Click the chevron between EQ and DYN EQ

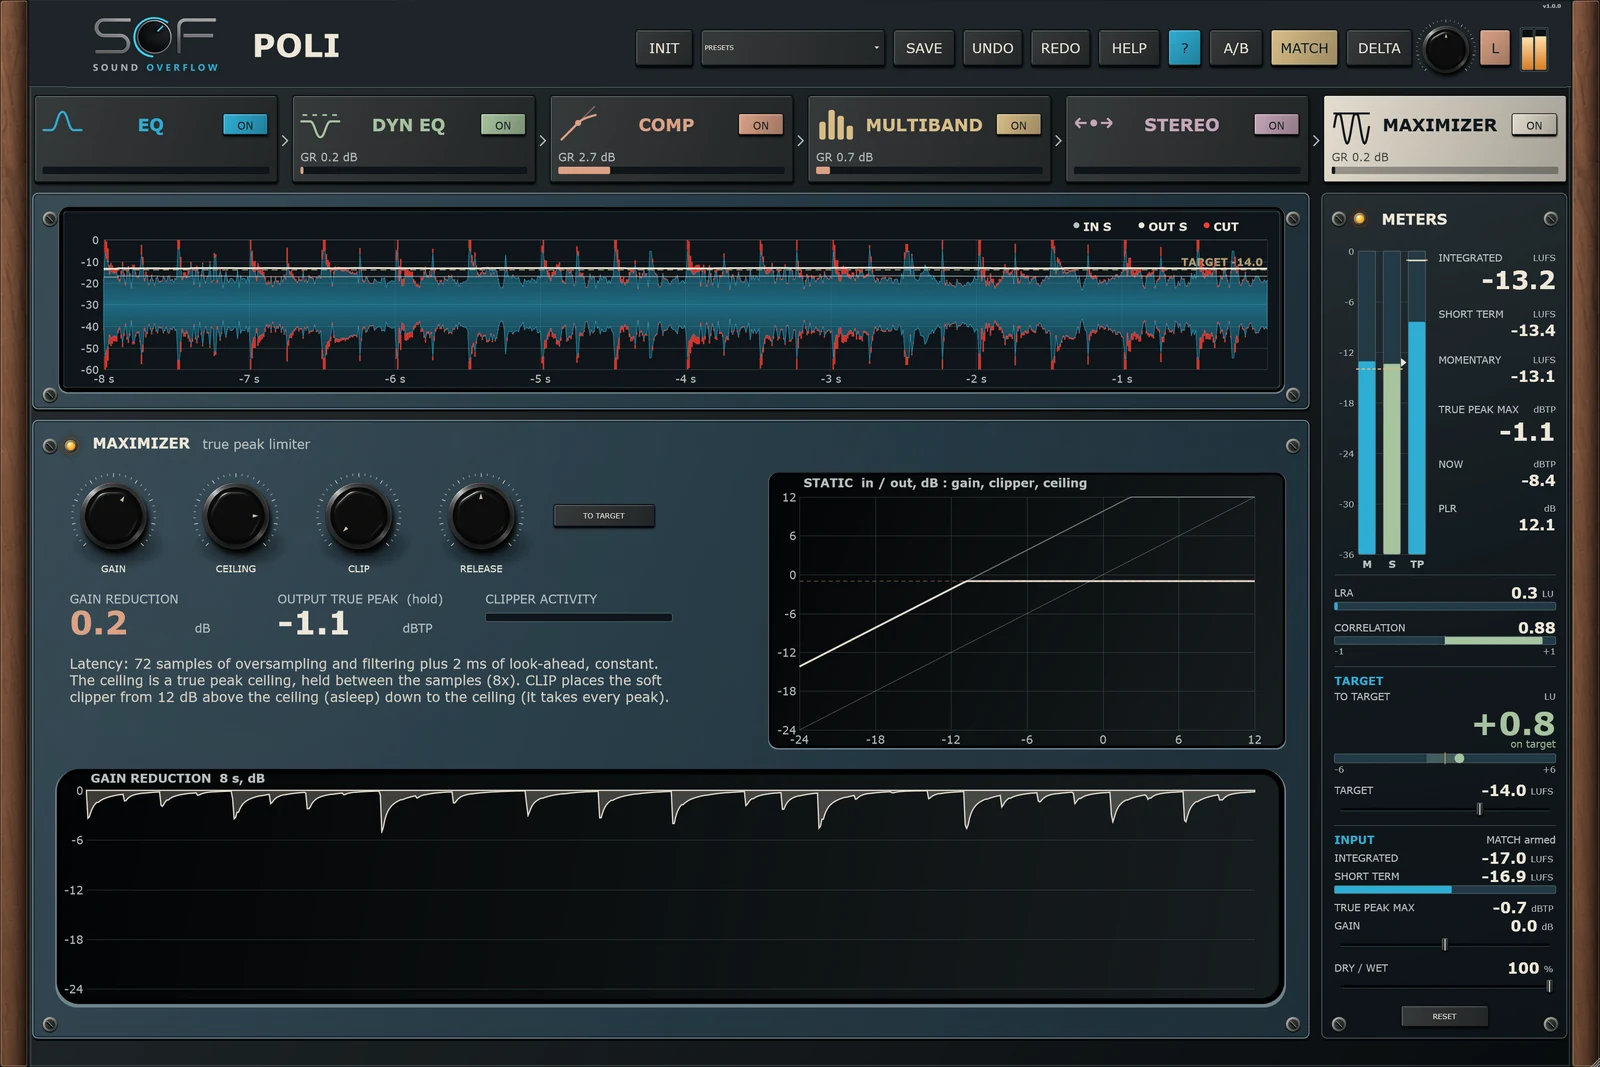tap(285, 141)
